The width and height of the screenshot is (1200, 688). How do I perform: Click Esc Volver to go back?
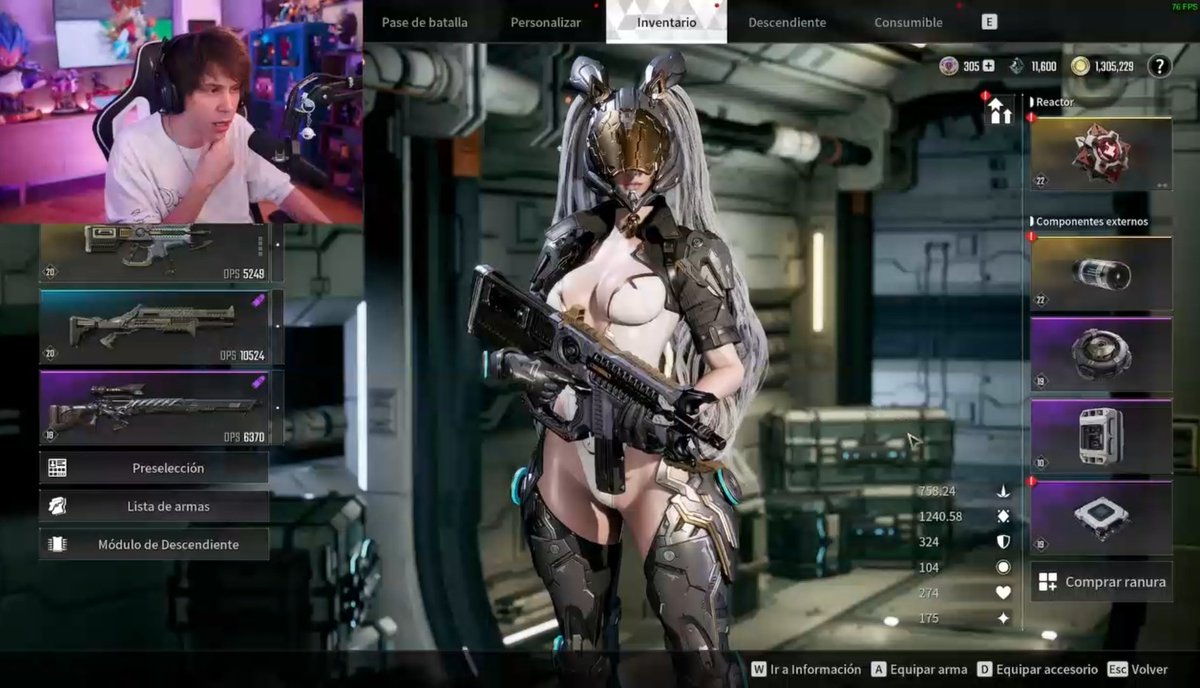(x=1138, y=669)
